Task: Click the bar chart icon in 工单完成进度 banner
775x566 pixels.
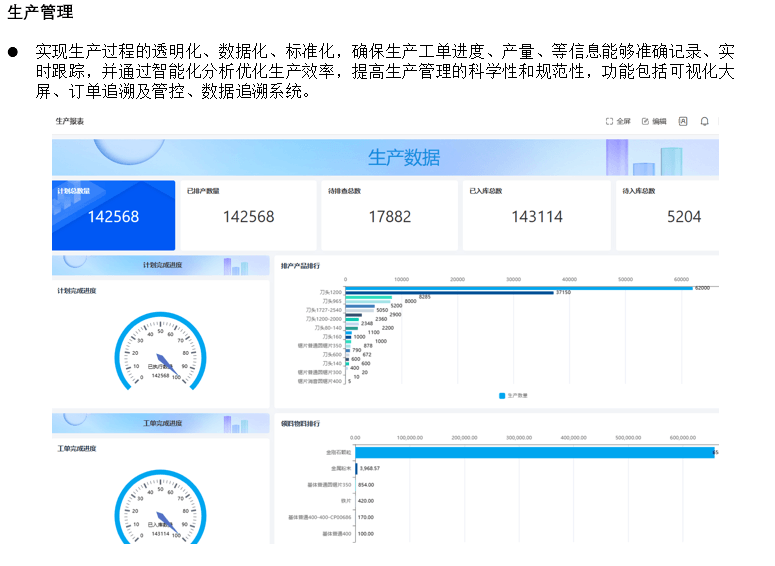Action: pyautogui.click(x=236, y=424)
